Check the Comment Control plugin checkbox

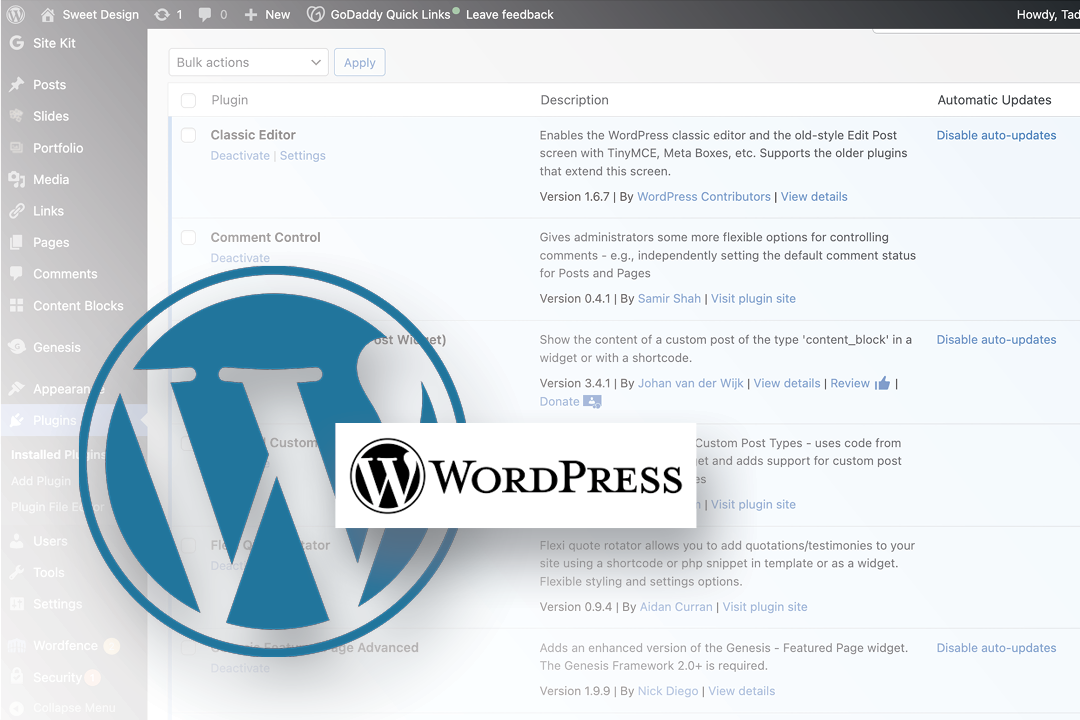pyautogui.click(x=188, y=237)
